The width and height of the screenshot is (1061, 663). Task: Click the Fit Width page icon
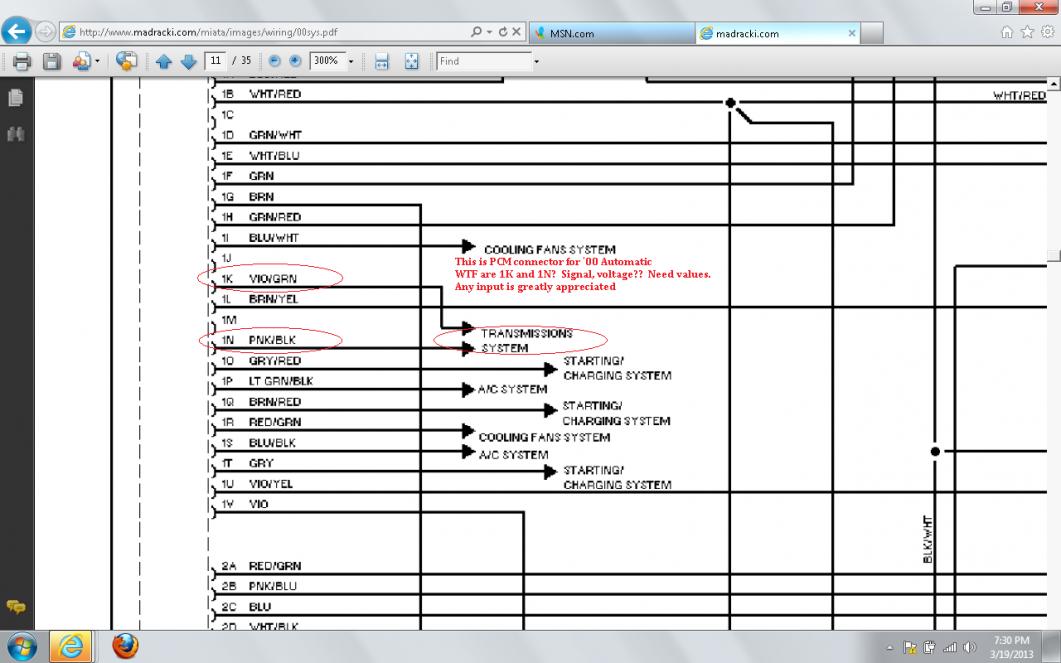382,61
